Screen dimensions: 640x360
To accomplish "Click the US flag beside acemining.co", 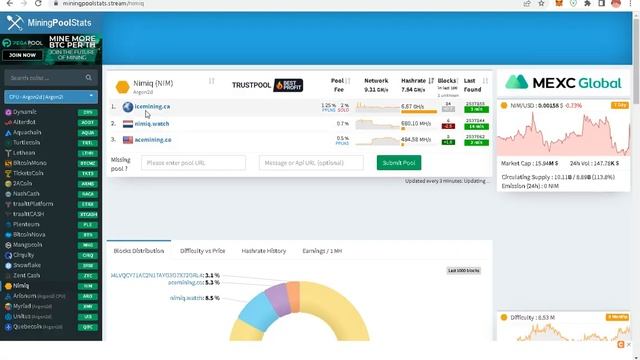I will tap(128, 140).
